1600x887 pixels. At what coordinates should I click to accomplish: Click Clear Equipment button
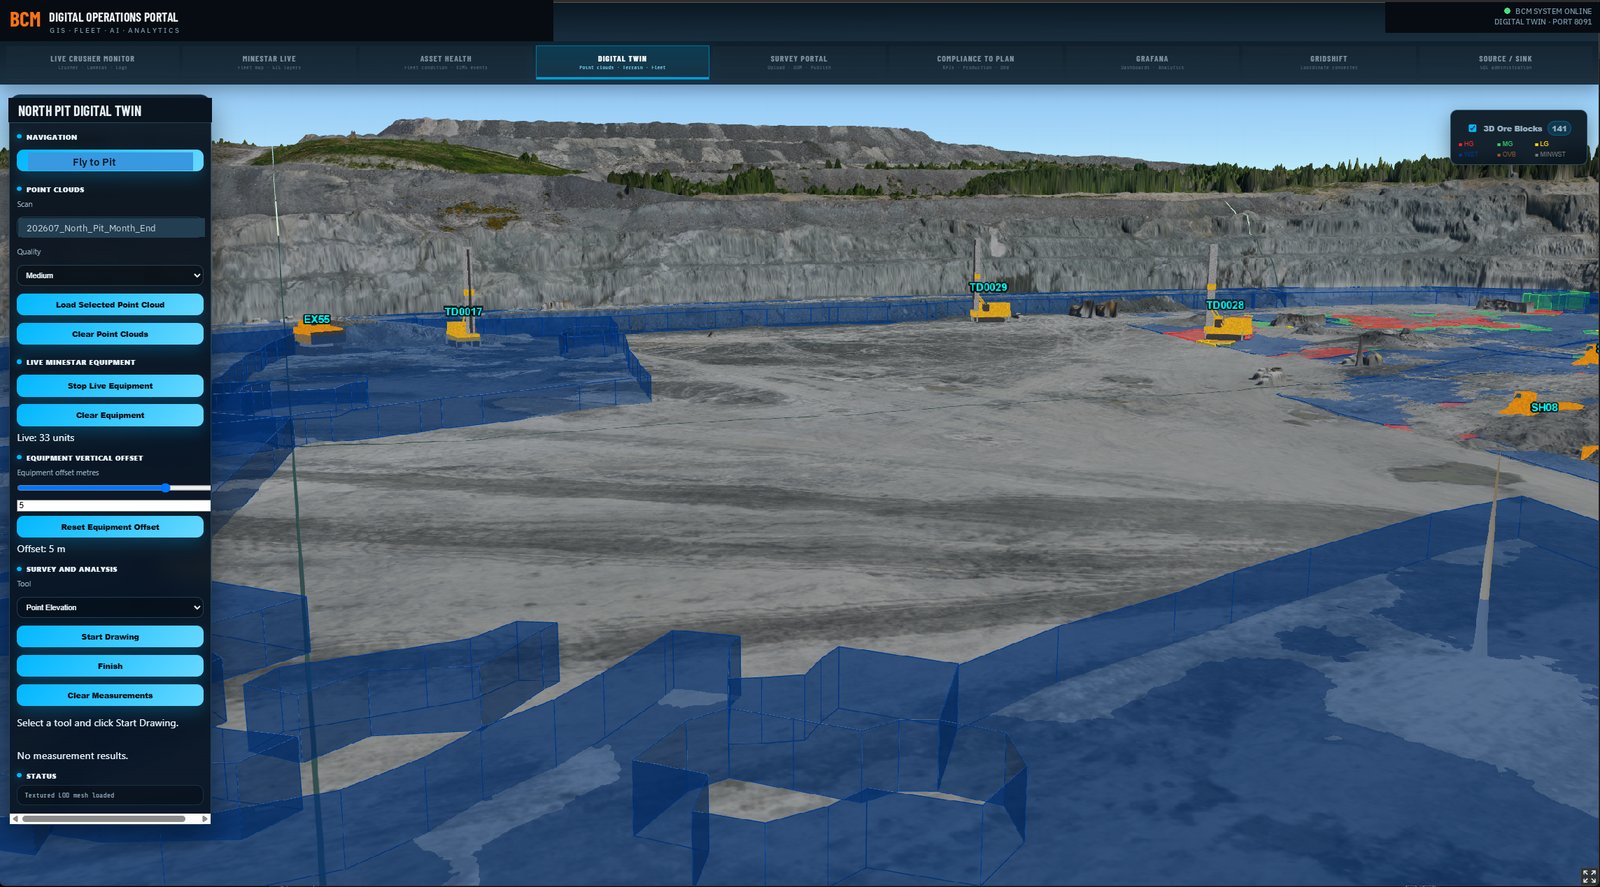point(110,415)
